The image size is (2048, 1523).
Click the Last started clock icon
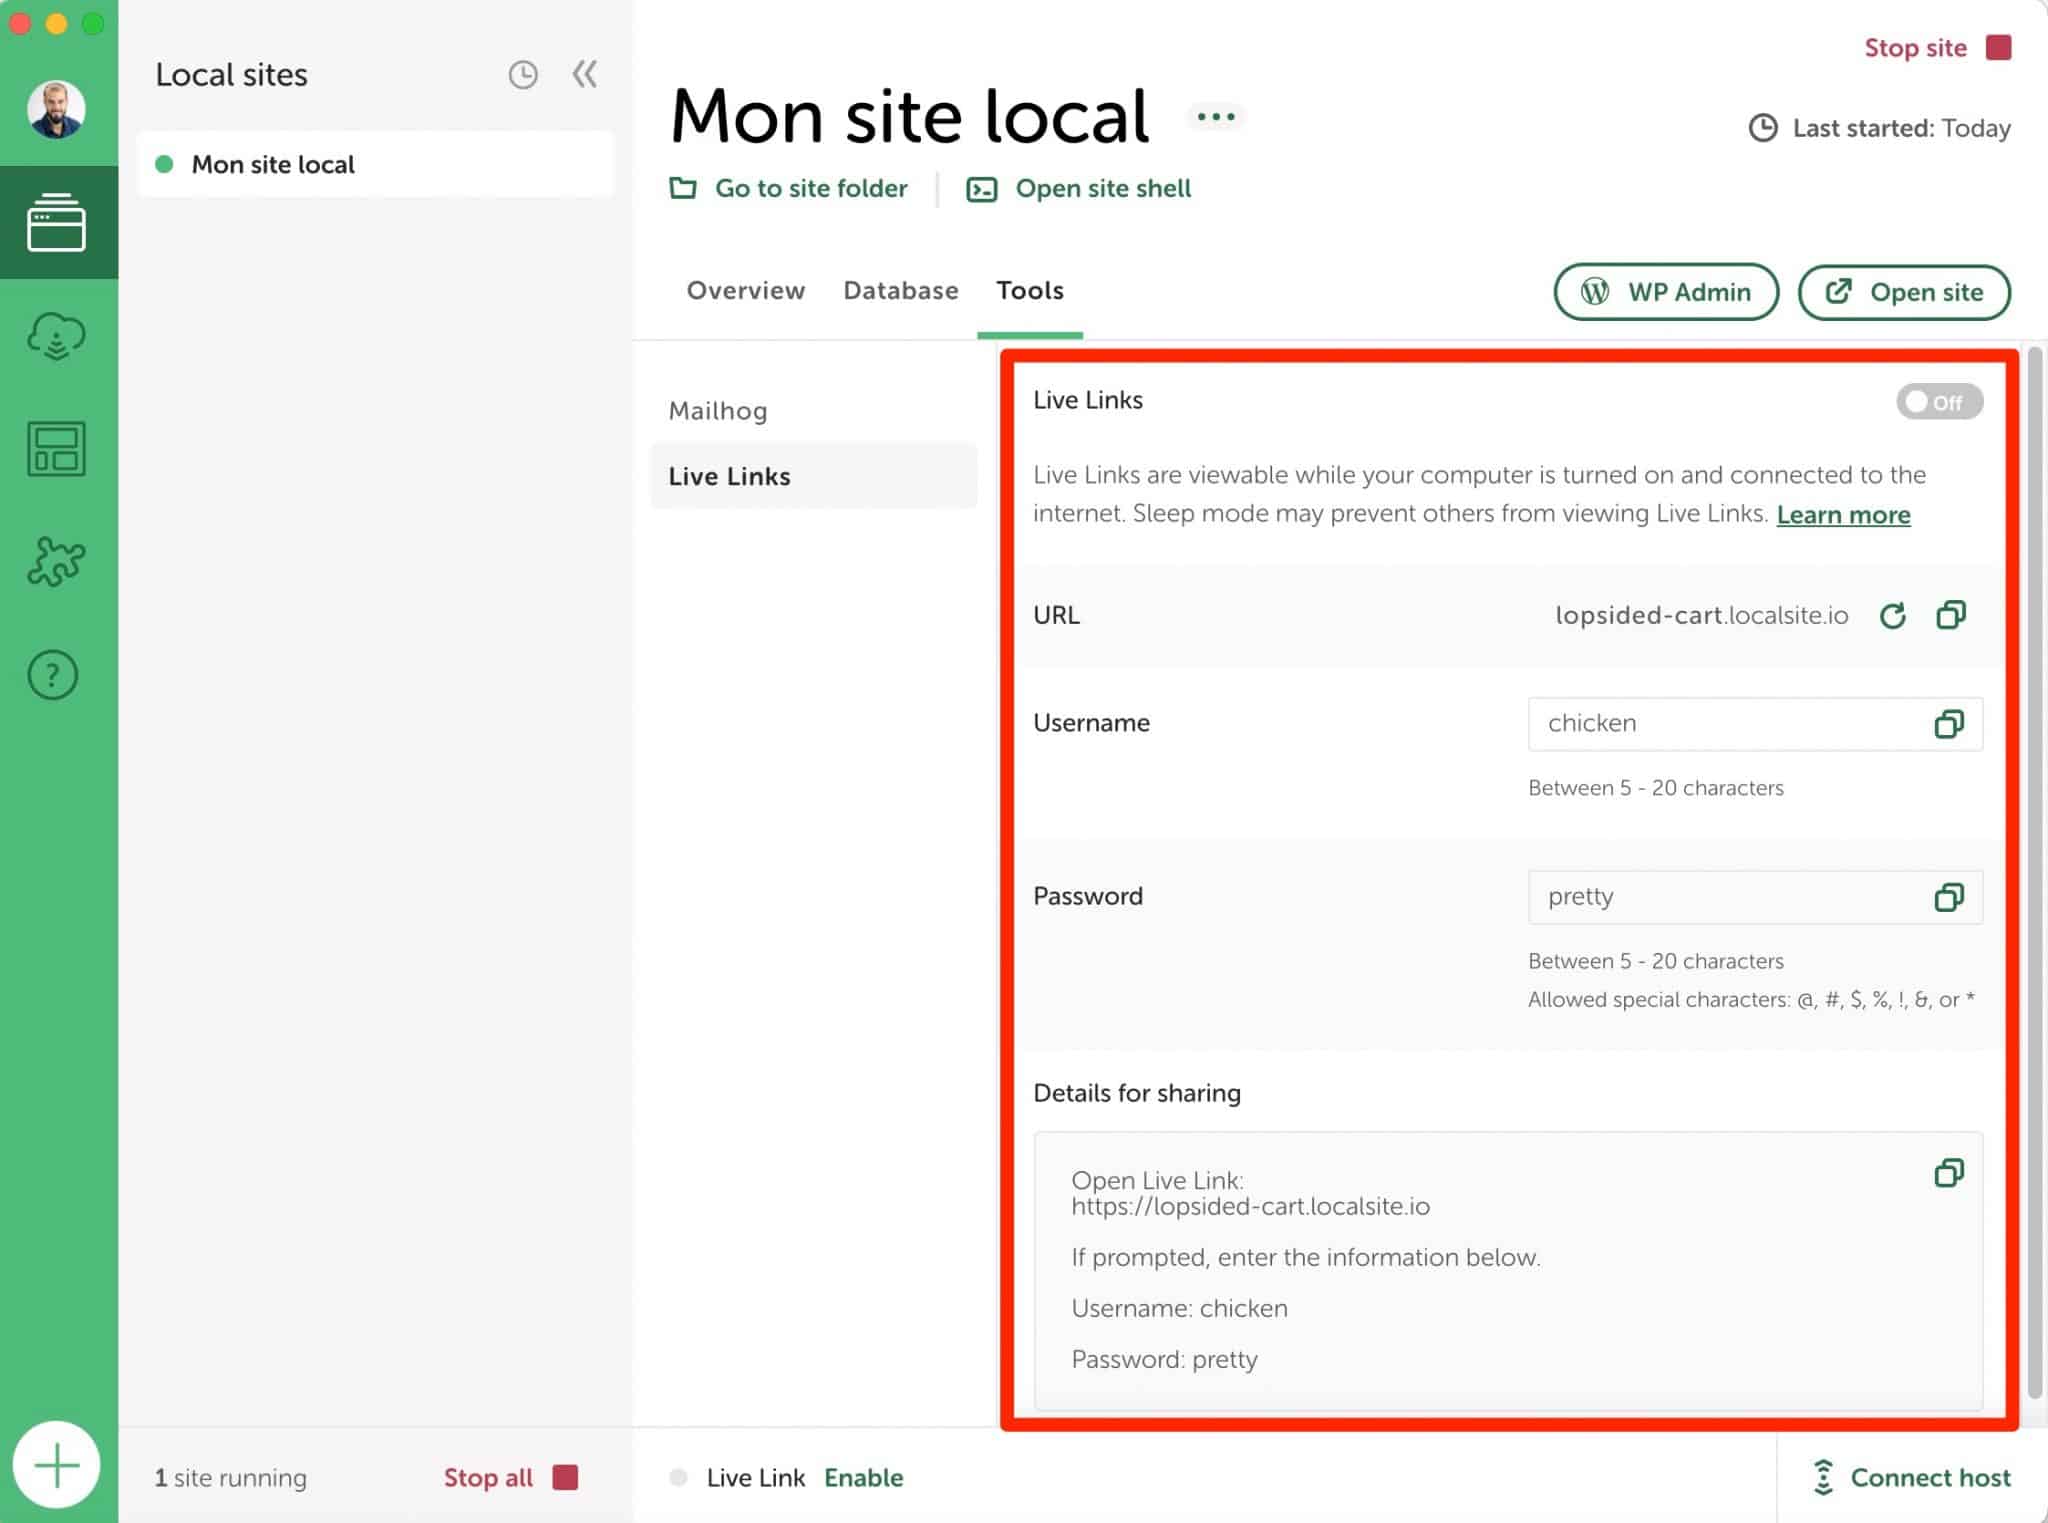(1763, 128)
